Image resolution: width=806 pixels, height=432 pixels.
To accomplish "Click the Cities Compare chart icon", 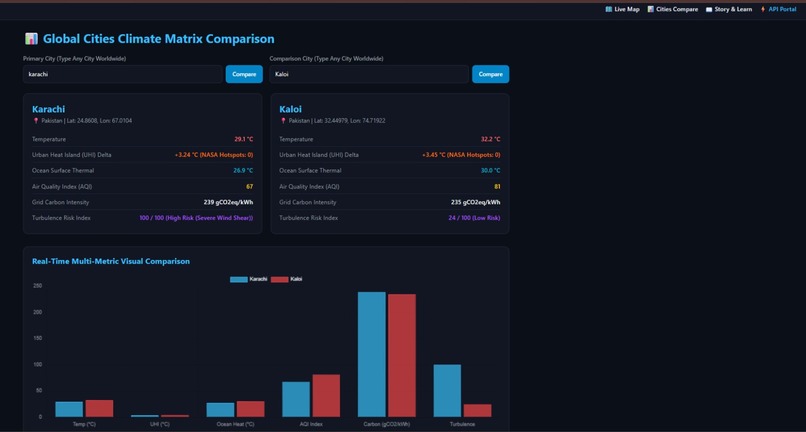I will (x=651, y=9).
